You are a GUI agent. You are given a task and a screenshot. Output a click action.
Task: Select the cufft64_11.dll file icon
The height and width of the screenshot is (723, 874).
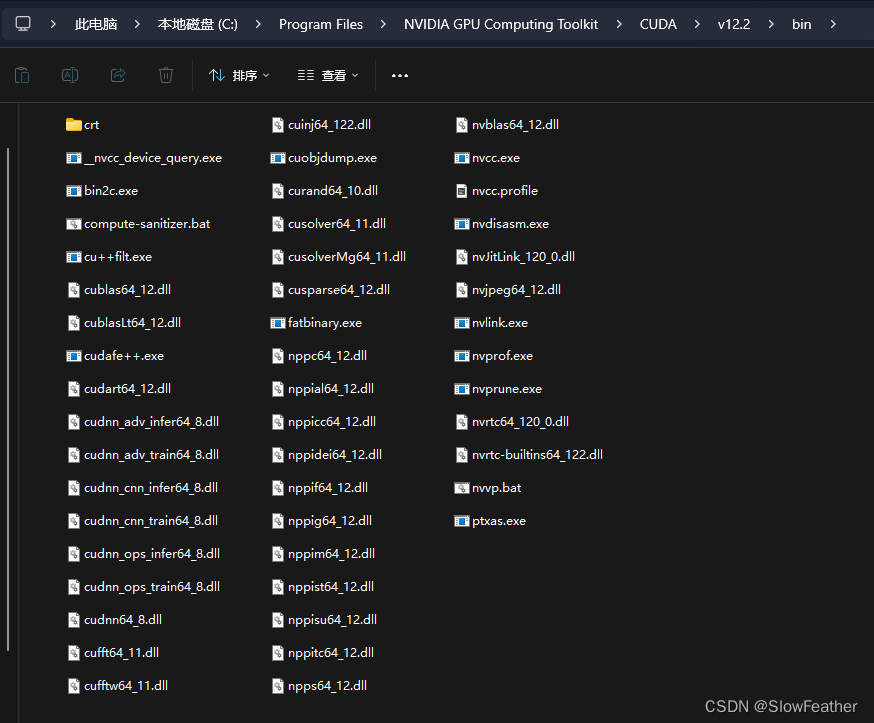click(74, 652)
